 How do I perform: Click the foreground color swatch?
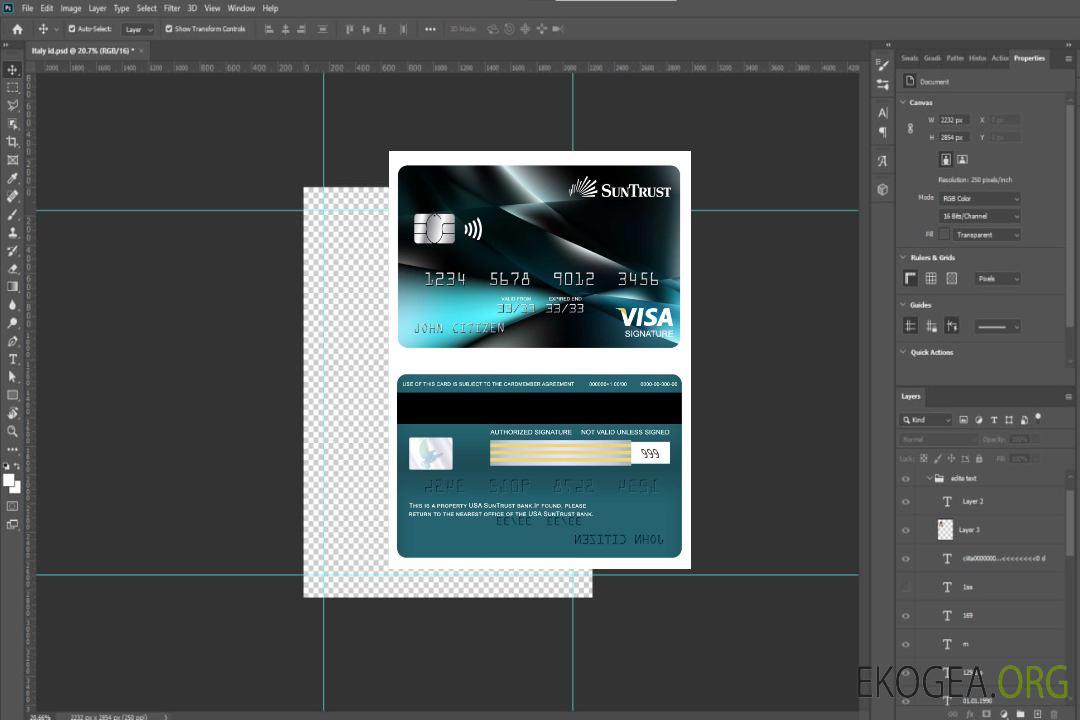pyautogui.click(x=9, y=480)
